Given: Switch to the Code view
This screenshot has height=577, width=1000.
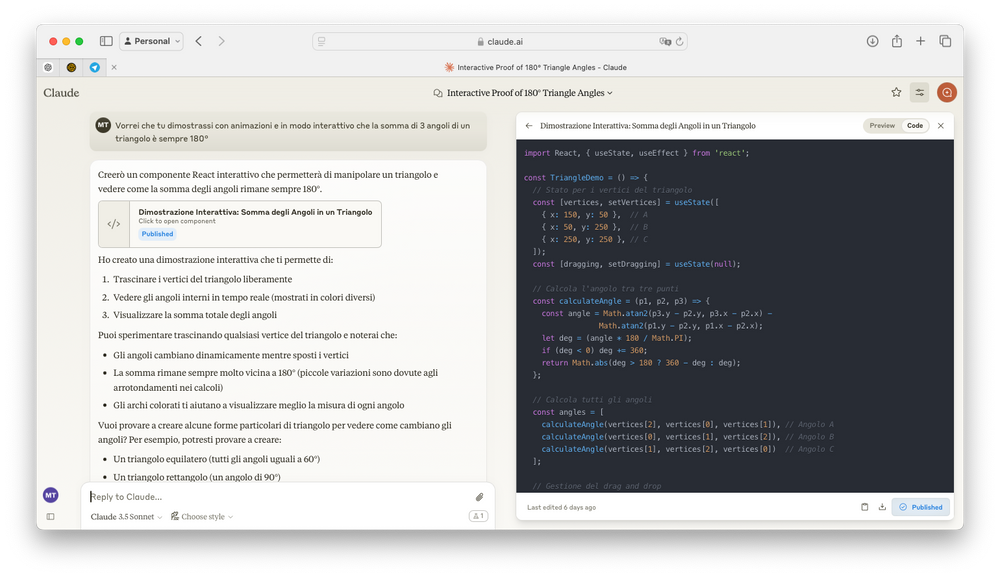Looking at the screenshot, I should pyautogui.click(x=915, y=126).
